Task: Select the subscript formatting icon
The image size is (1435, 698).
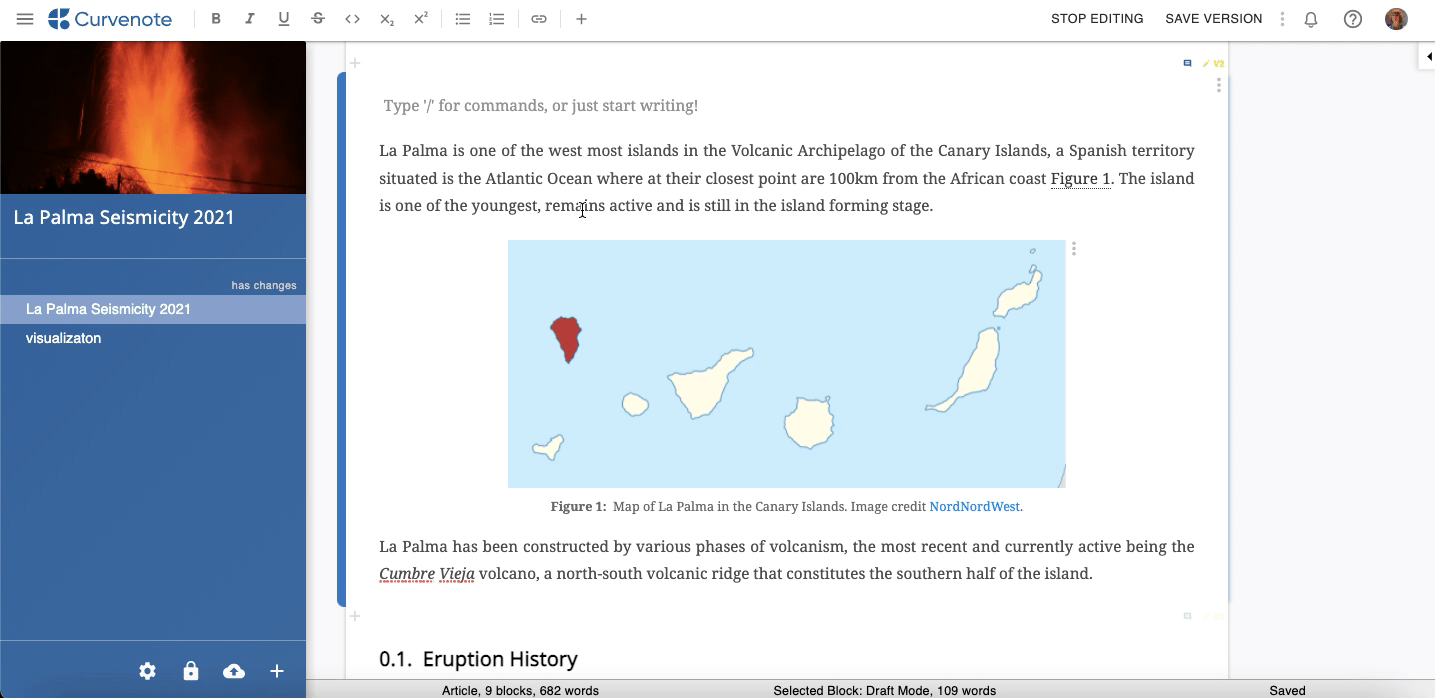Action: [386, 18]
